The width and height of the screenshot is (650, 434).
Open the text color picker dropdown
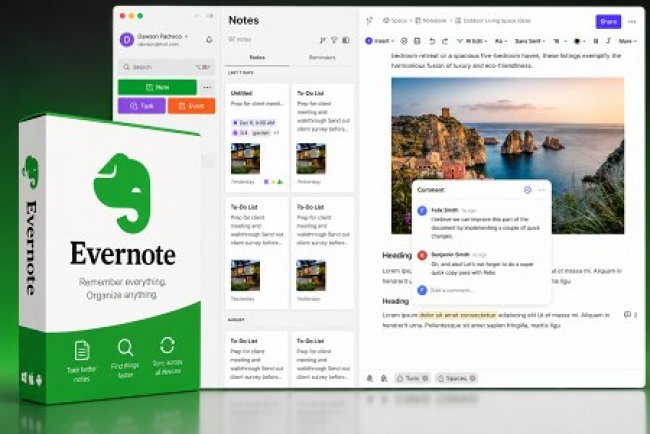click(x=579, y=41)
